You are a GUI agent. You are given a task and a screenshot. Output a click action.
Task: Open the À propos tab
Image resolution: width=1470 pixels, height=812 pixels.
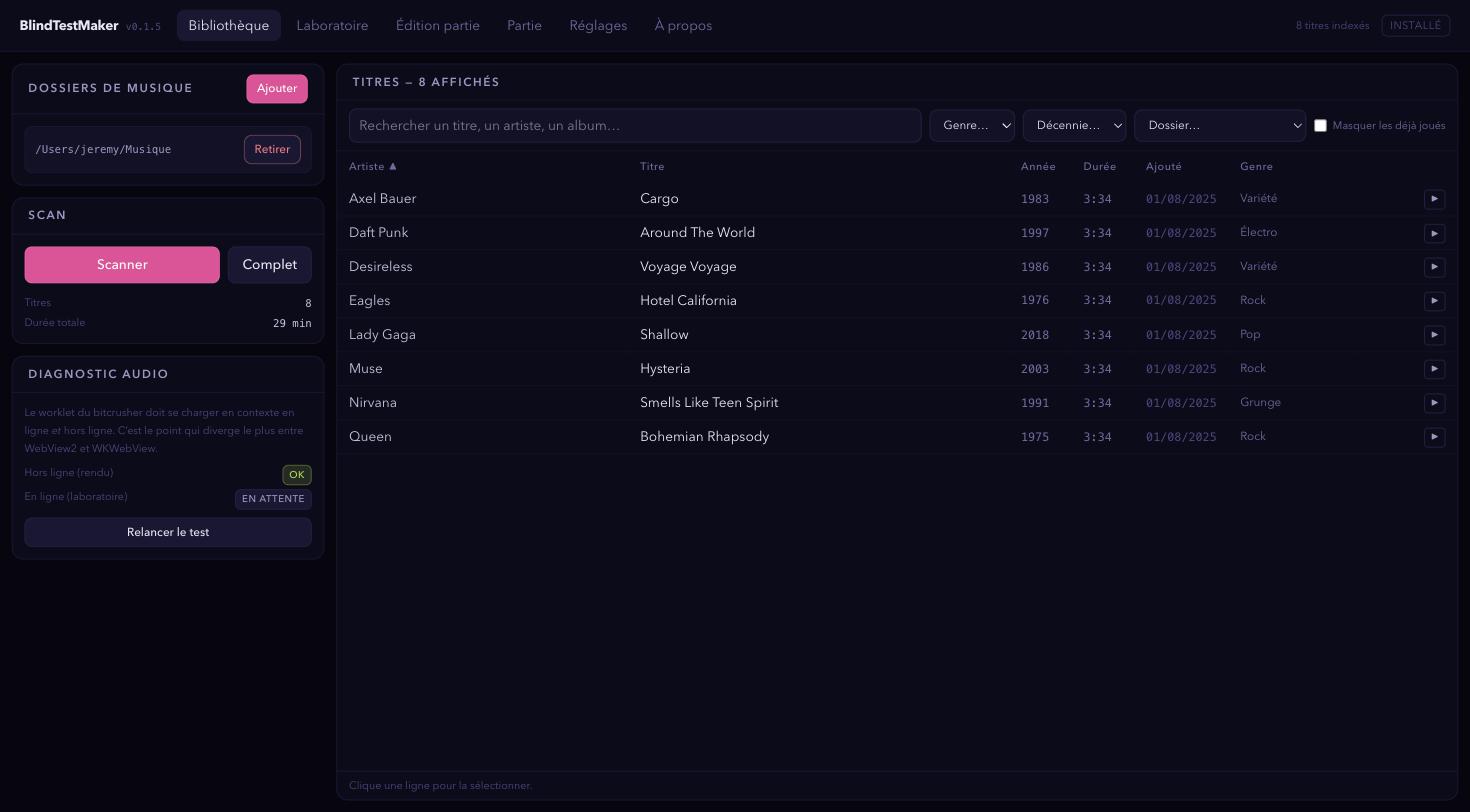[x=683, y=26]
